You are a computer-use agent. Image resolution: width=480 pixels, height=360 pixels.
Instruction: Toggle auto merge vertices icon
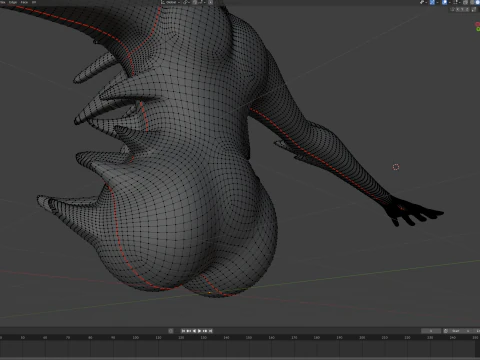coord(474,9)
